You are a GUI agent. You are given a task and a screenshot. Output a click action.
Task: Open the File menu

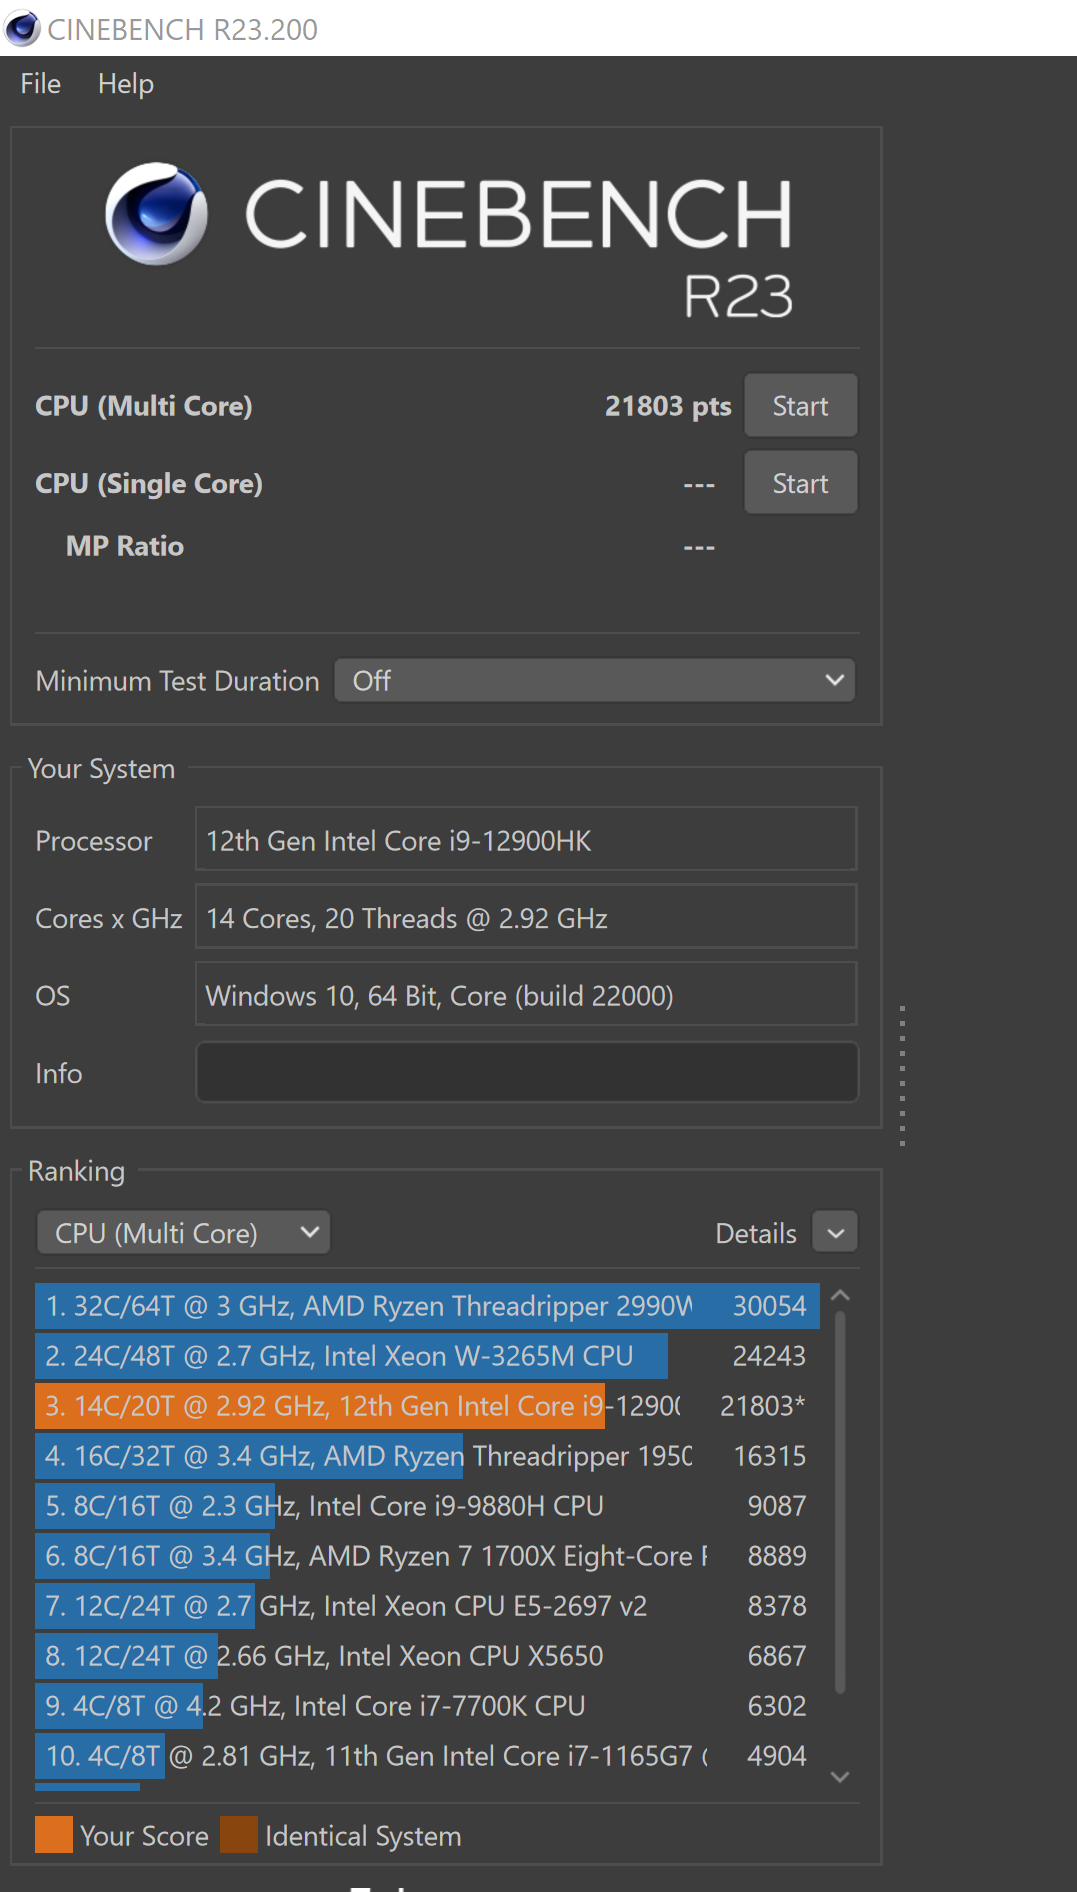[x=40, y=84]
